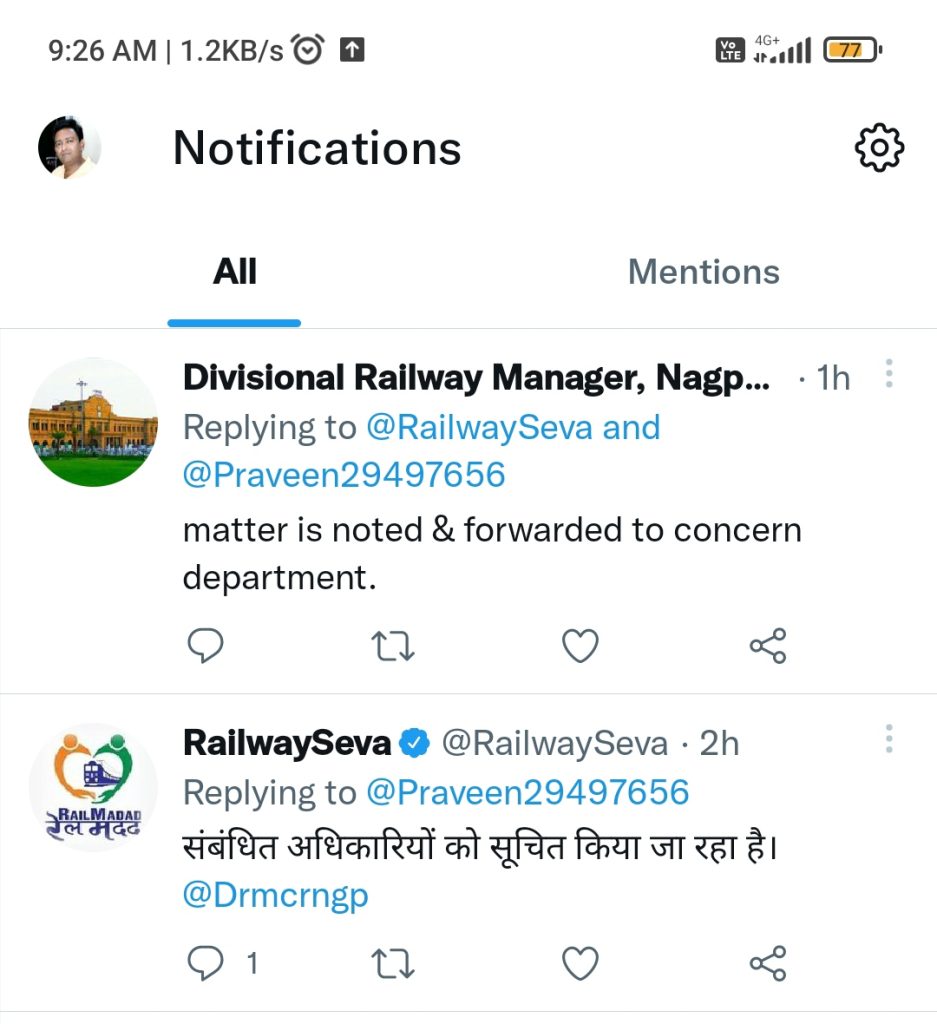Tap the profile avatar beside Notifications
937x1024 pixels.
click(x=70, y=148)
